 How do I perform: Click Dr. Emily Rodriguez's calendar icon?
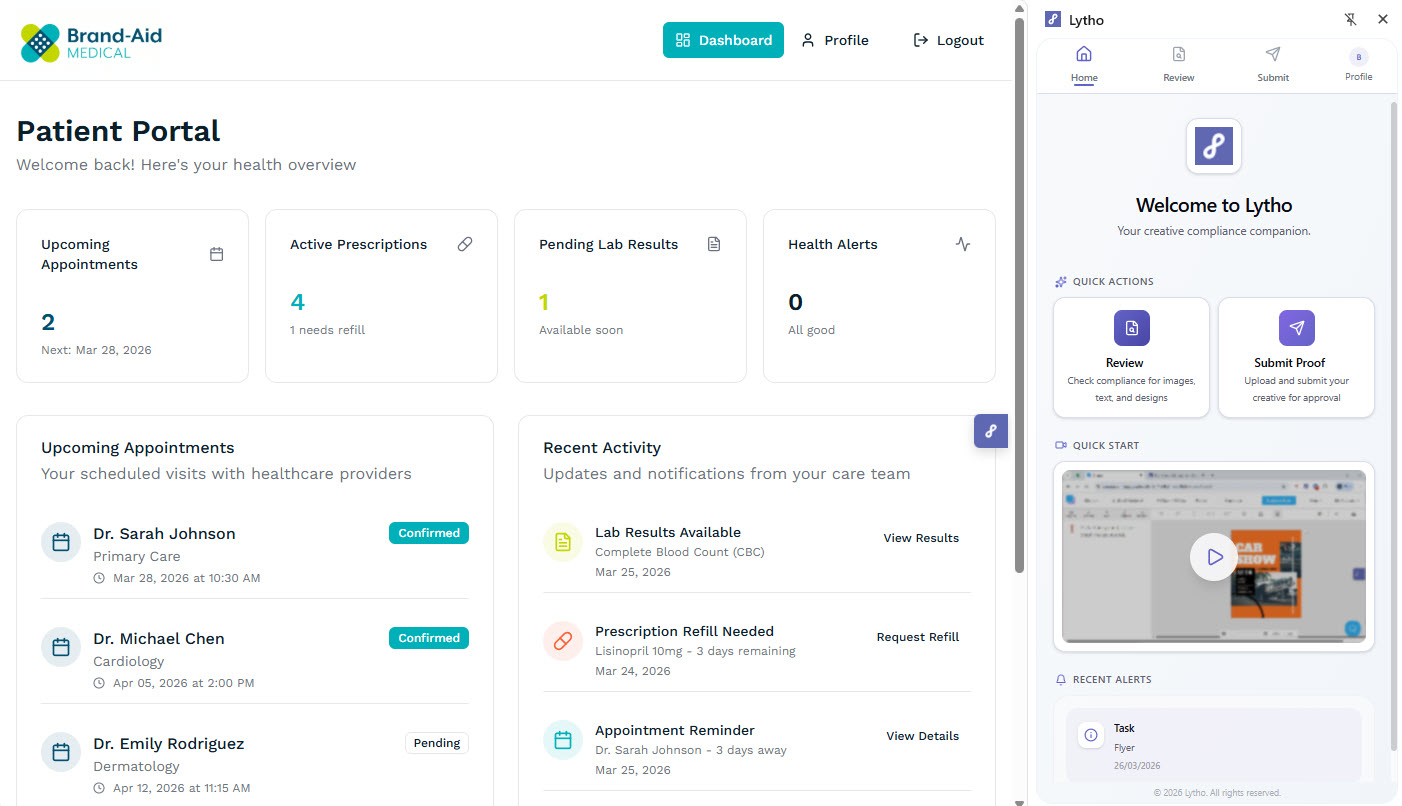click(61, 753)
